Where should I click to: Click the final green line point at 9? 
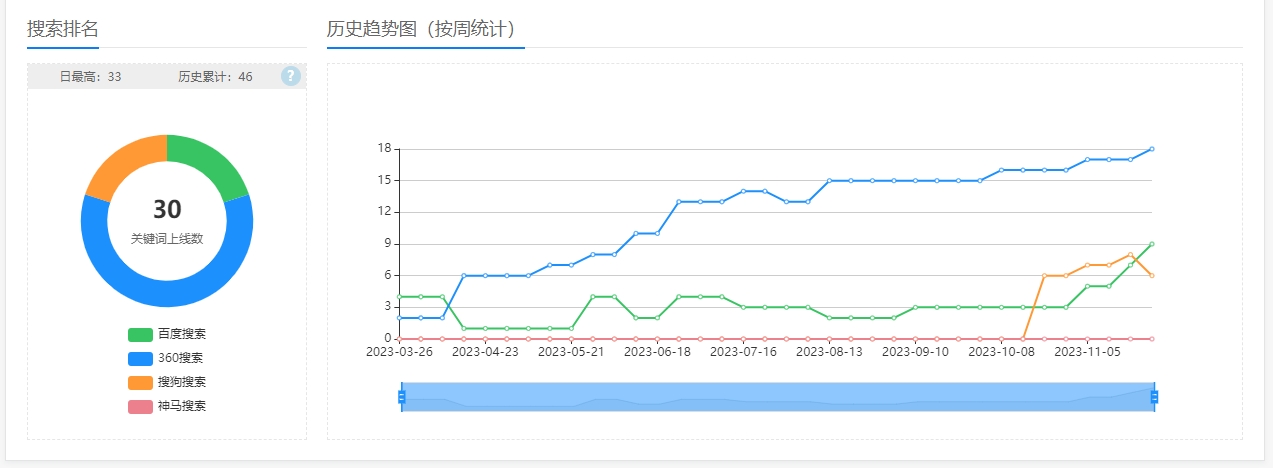pyautogui.click(x=1152, y=244)
